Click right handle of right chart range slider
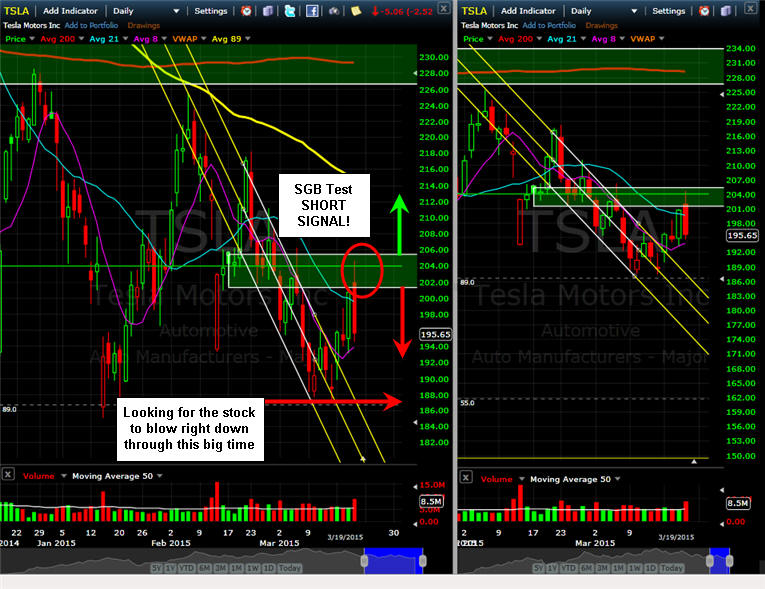This screenshot has height=589, width=765. click(x=730, y=561)
